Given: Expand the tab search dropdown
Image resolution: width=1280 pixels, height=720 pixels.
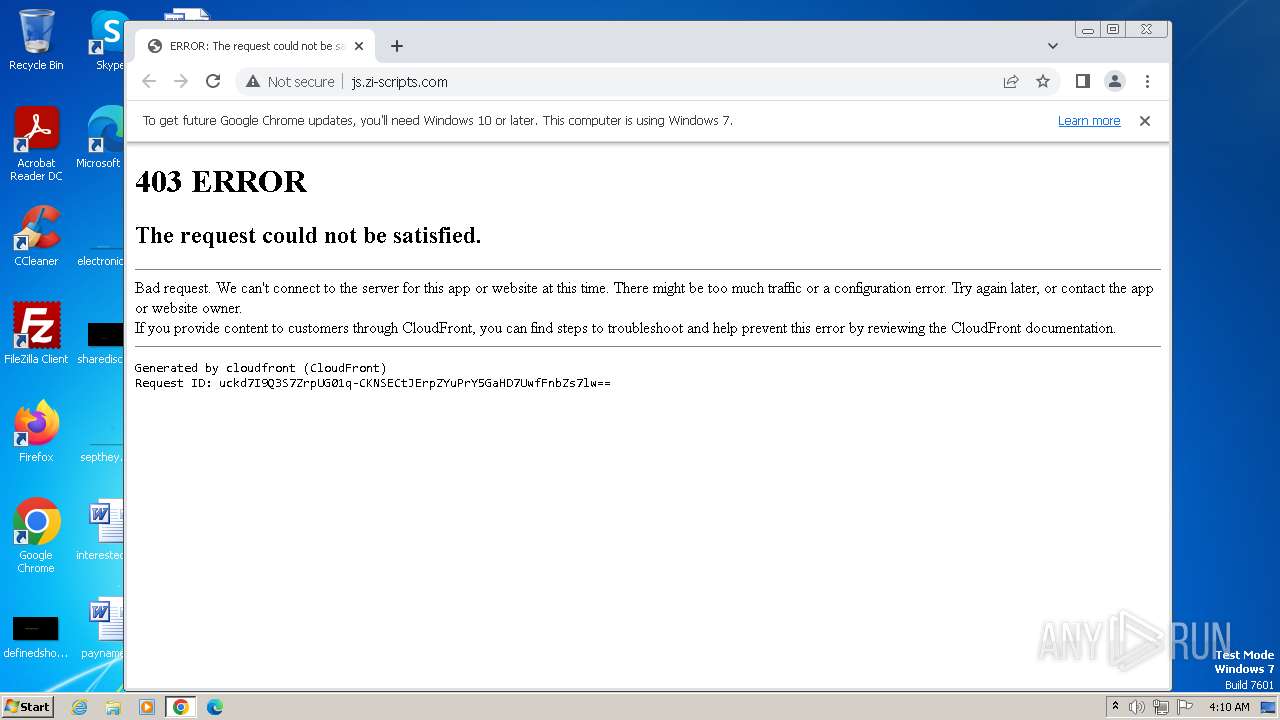Looking at the screenshot, I should pos(1053,46).
